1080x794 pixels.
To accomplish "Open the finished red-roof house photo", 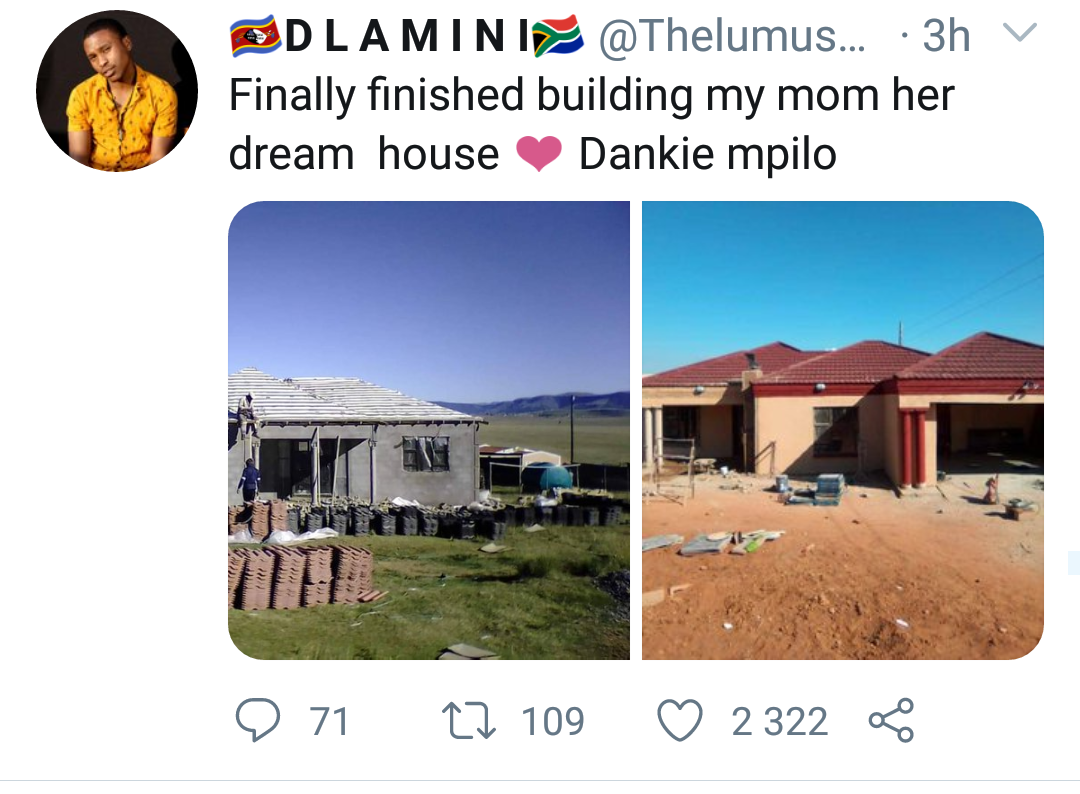I will pyautogui.click(x=842, y=430).
